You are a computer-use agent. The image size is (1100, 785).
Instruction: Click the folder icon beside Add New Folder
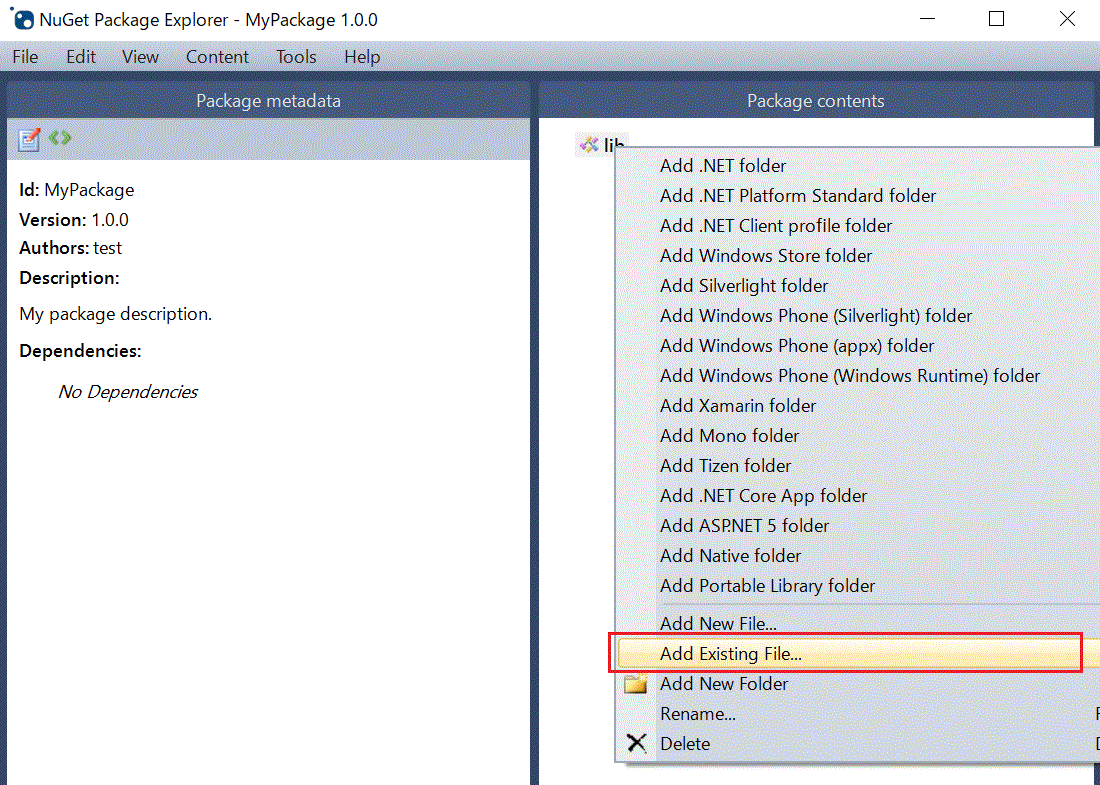(636, 683)
